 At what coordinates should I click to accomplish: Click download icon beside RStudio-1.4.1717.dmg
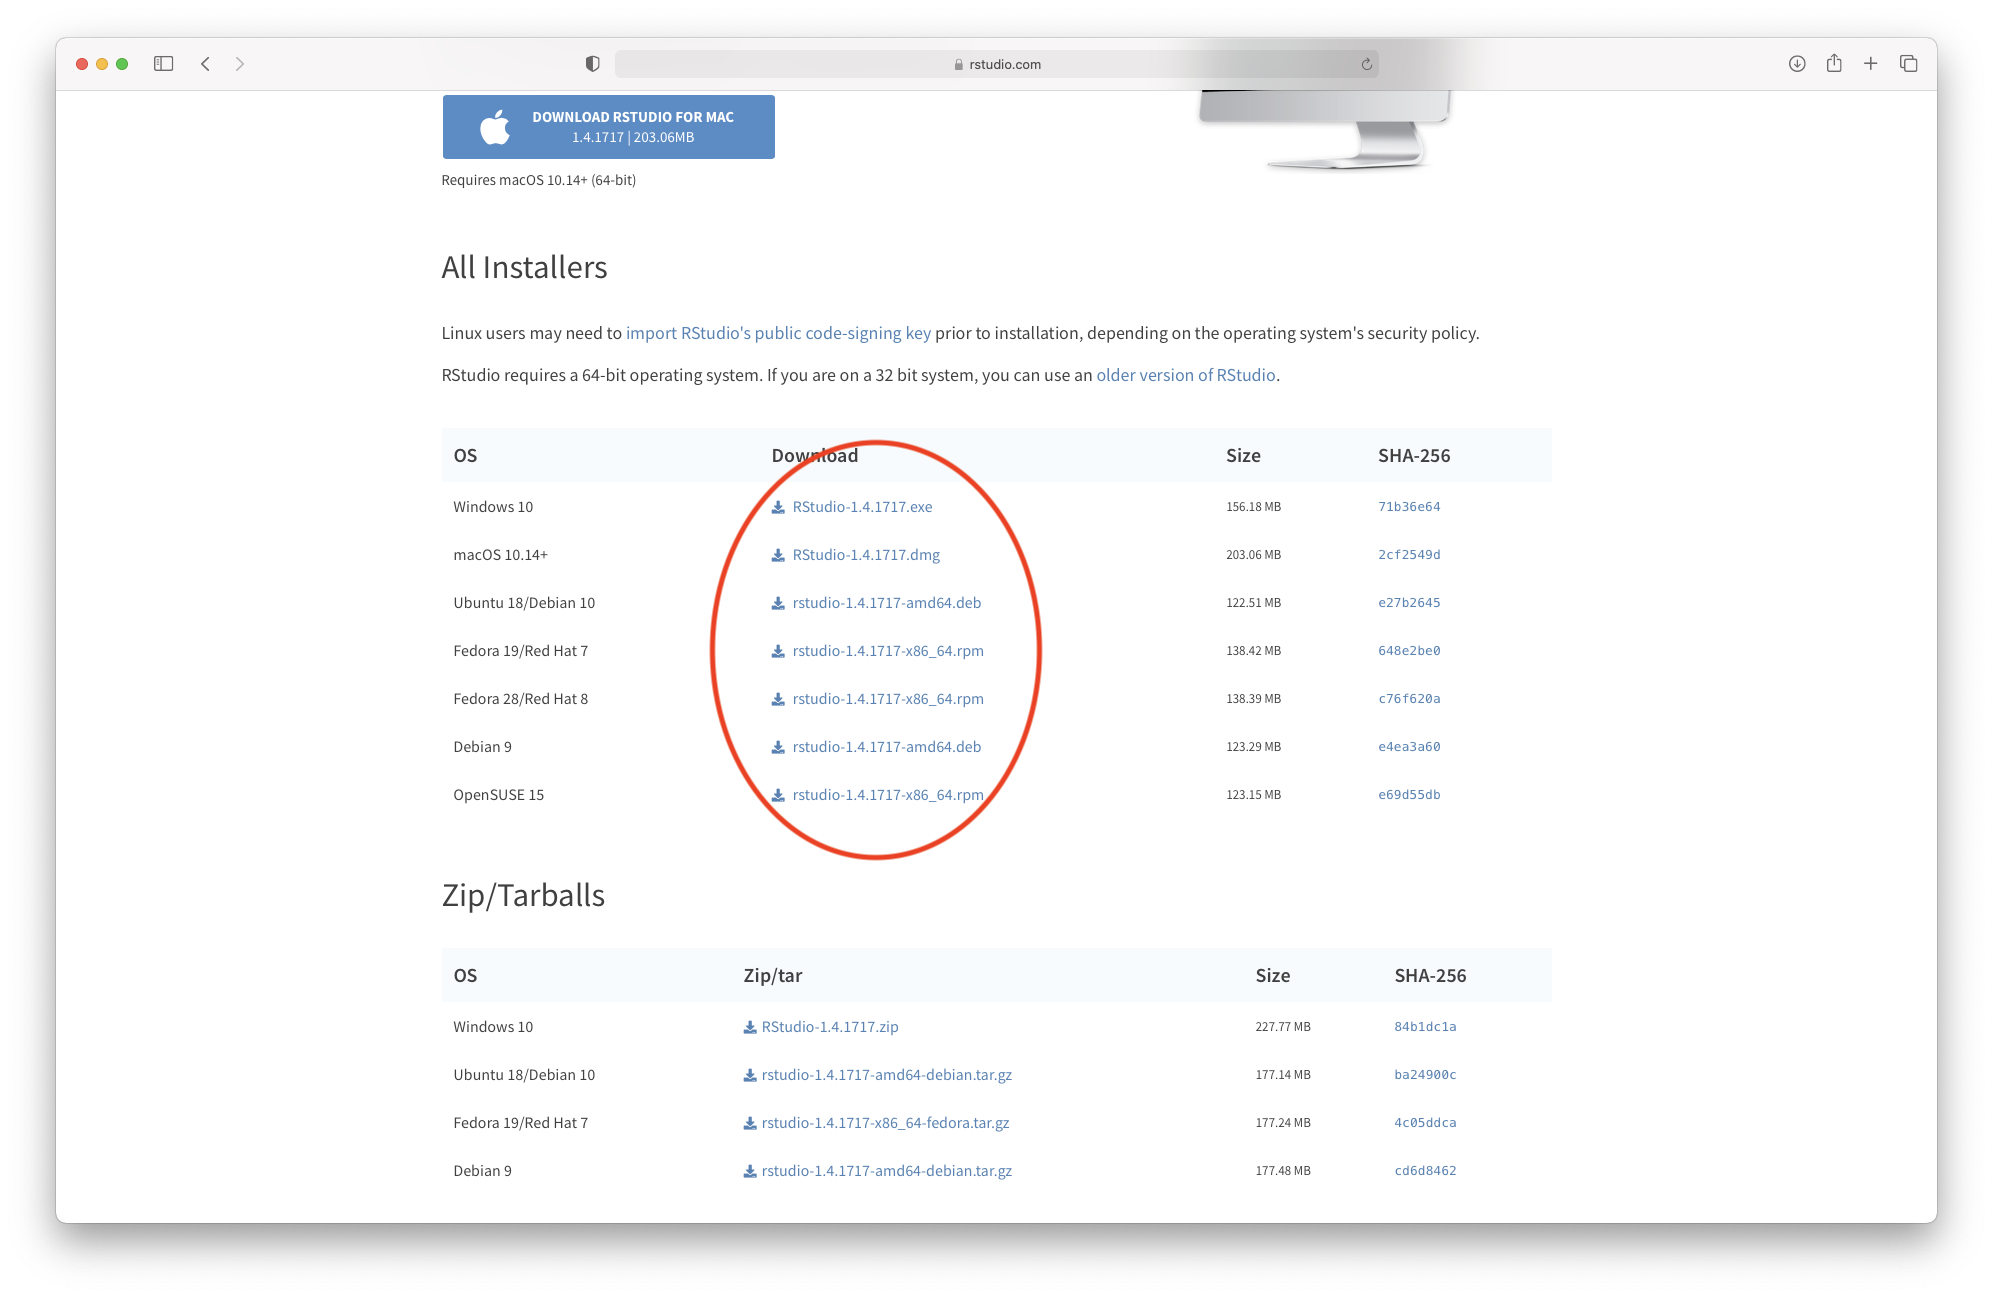pyautogui.click(x=778, y=555)
